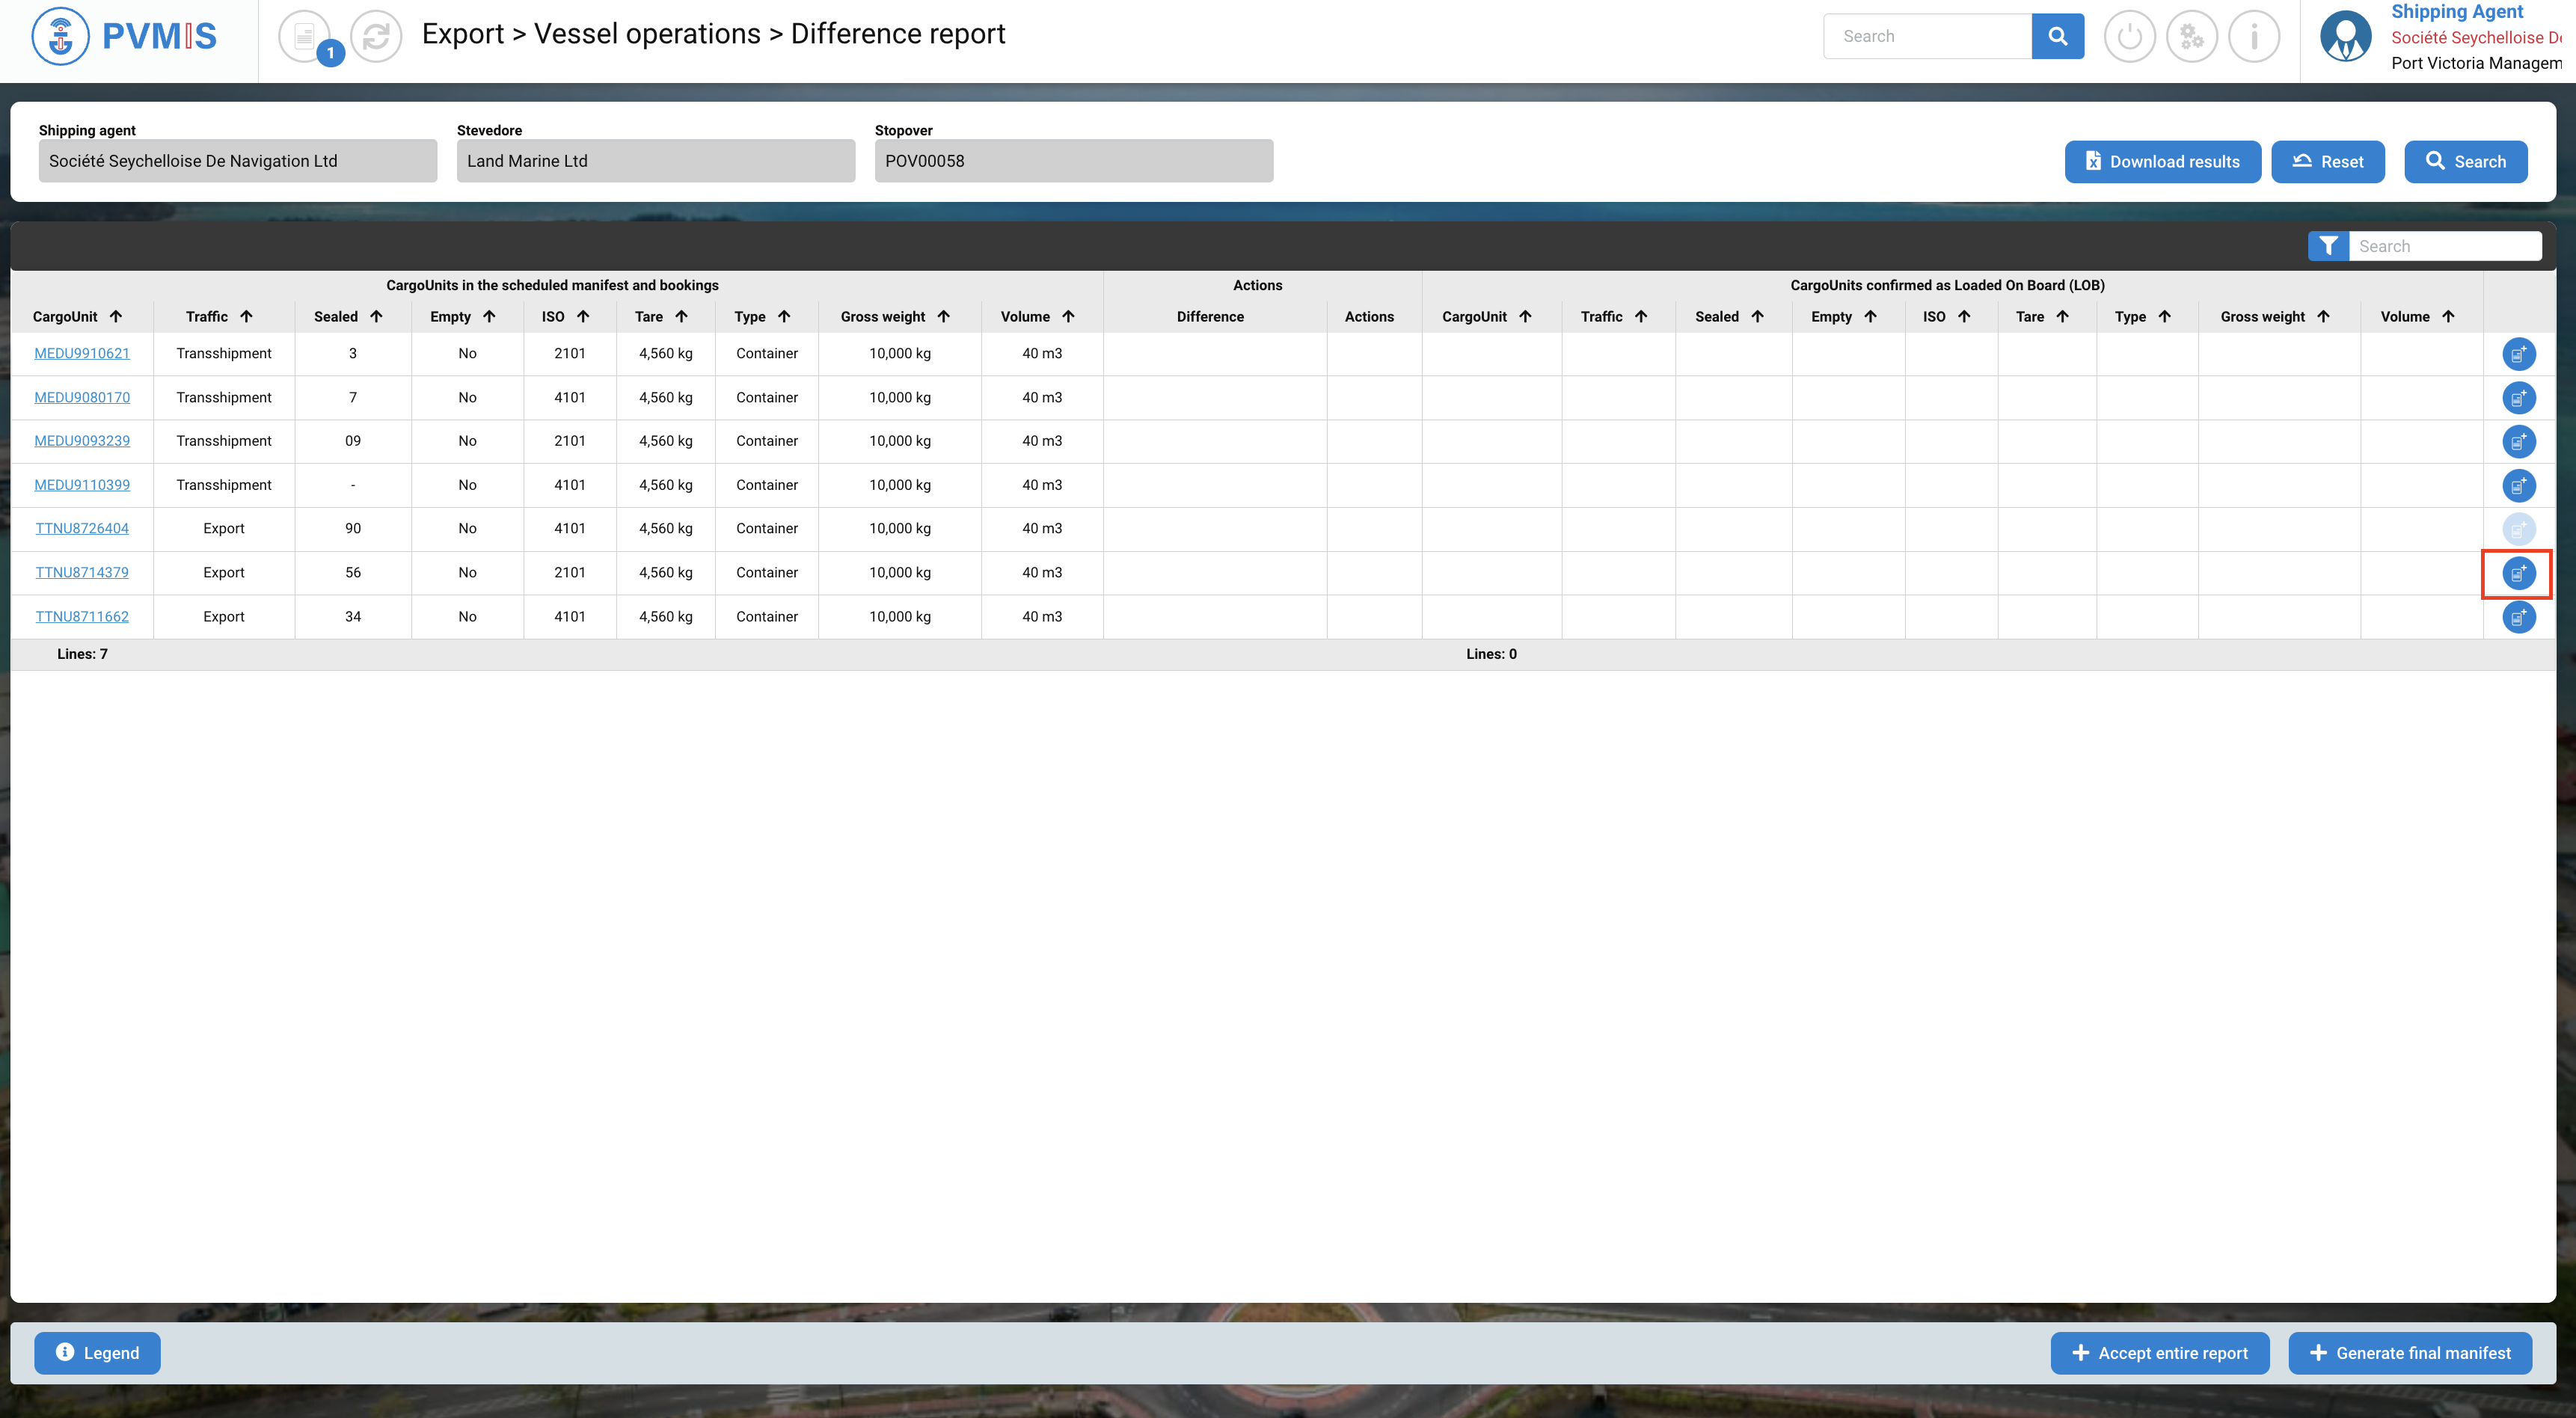Viewport: 2576px width, 1418px height.
Task: Open the settings gears icon
Action: click(x=2191, y=36)
